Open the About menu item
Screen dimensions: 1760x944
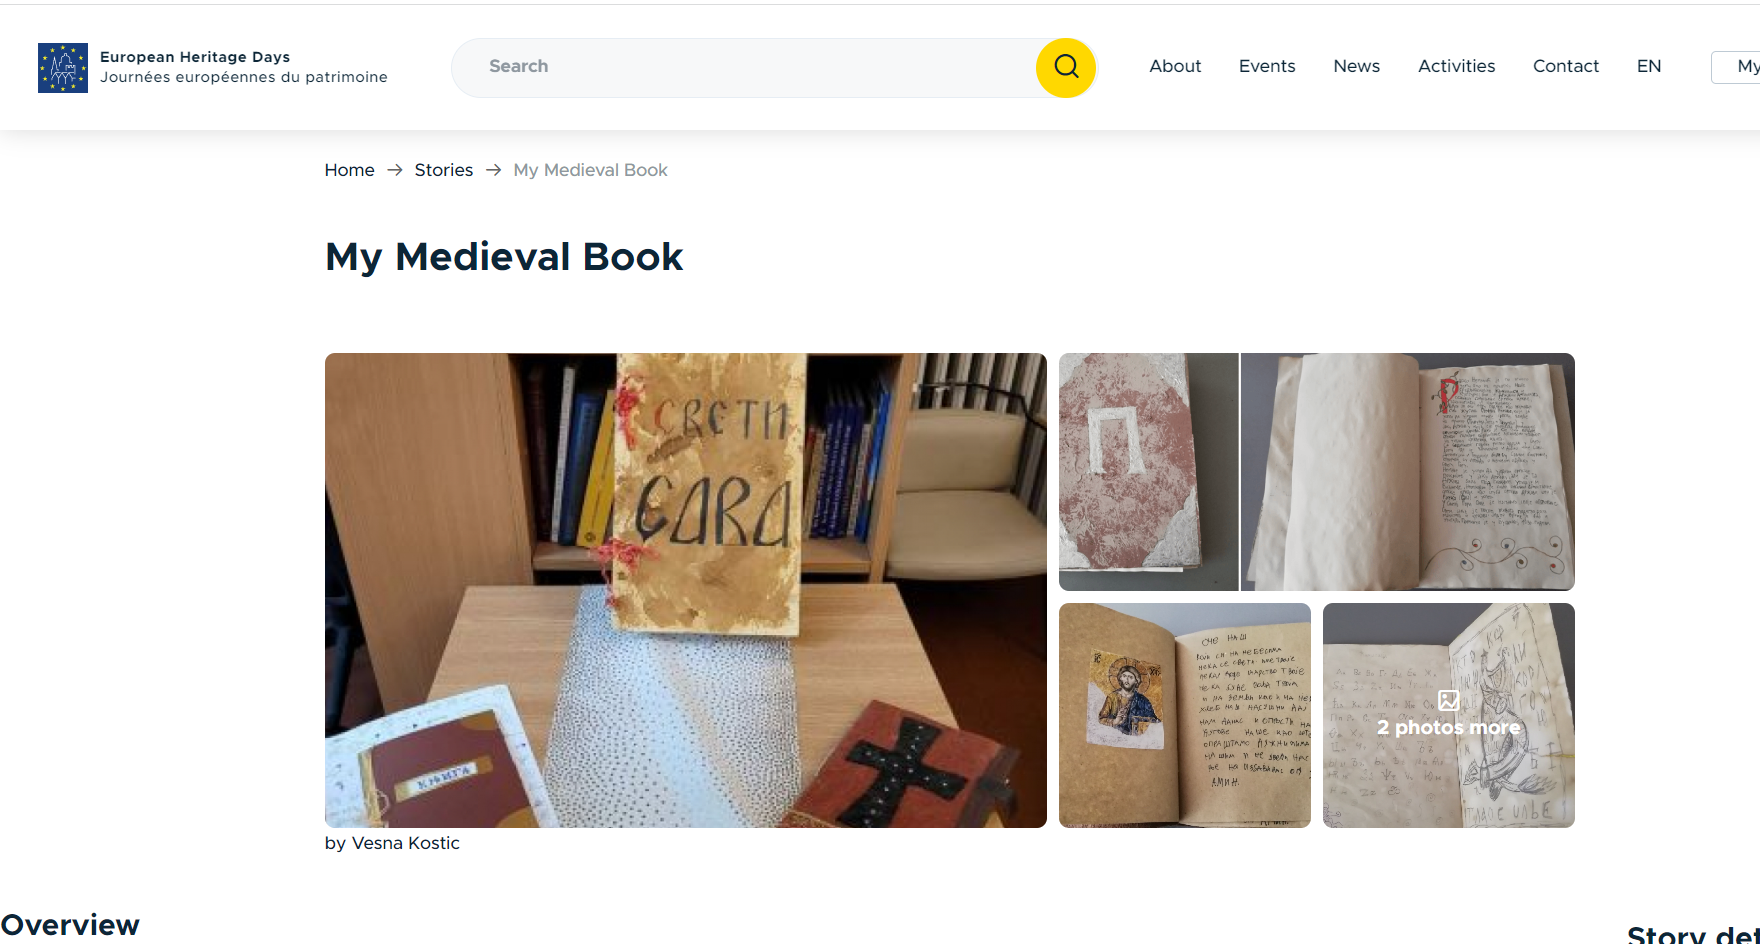click(x=1175, y=66)
